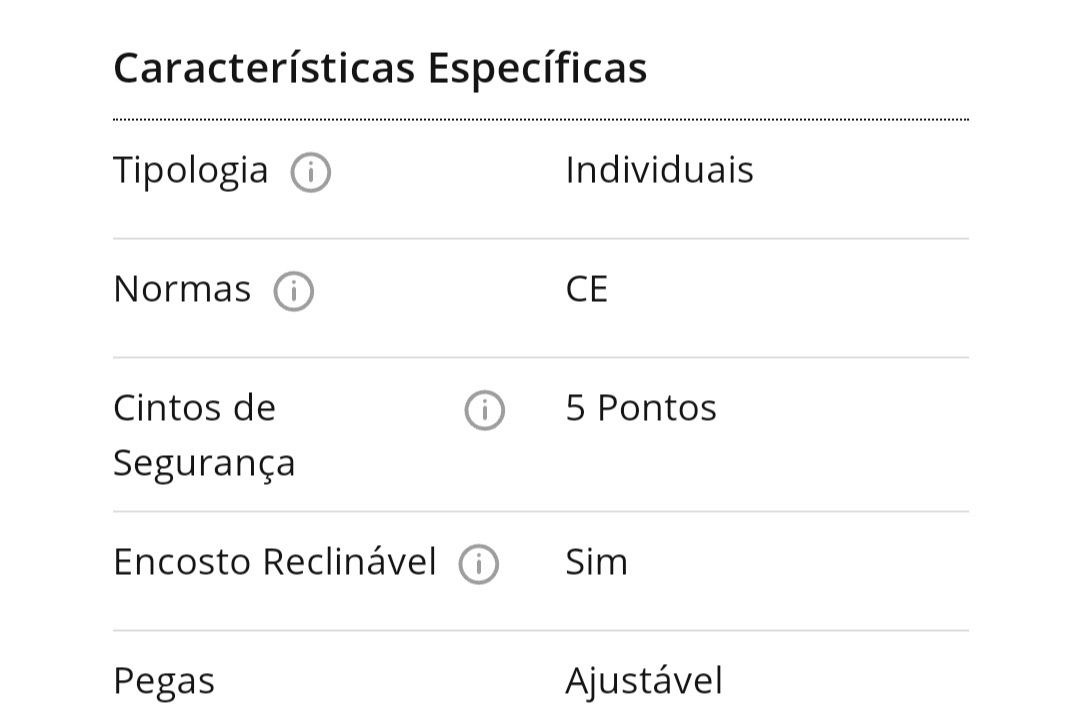Click the dotted divider under the heading

(x=541, y=120)
